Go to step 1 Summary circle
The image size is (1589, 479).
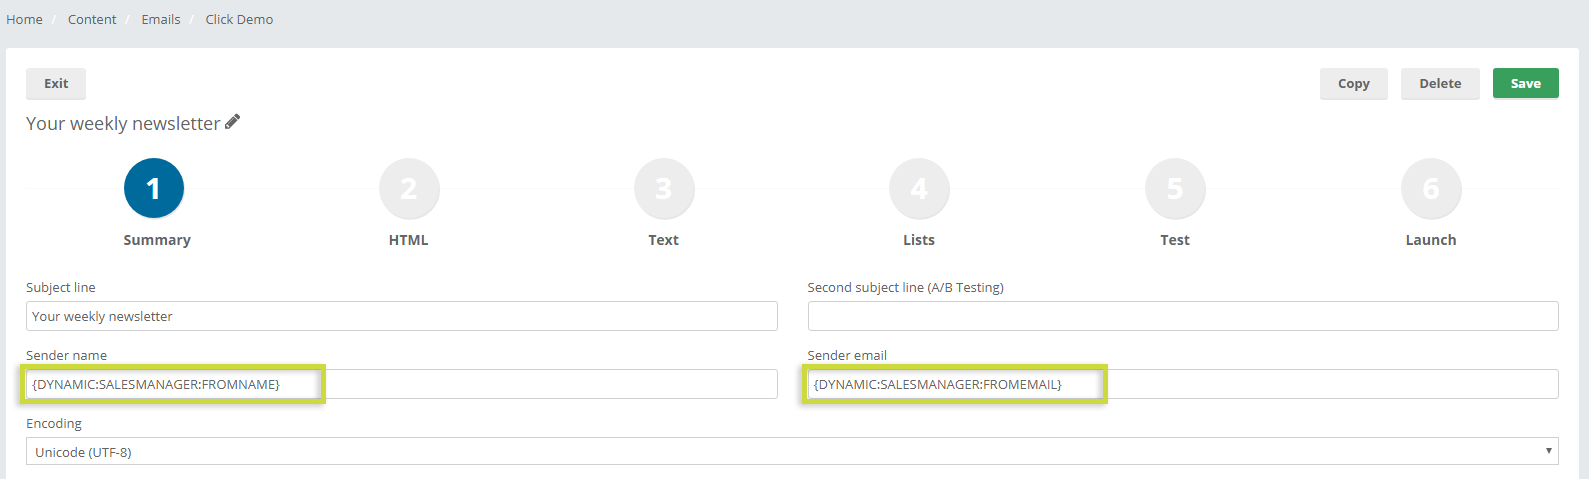tap(154, 188)
